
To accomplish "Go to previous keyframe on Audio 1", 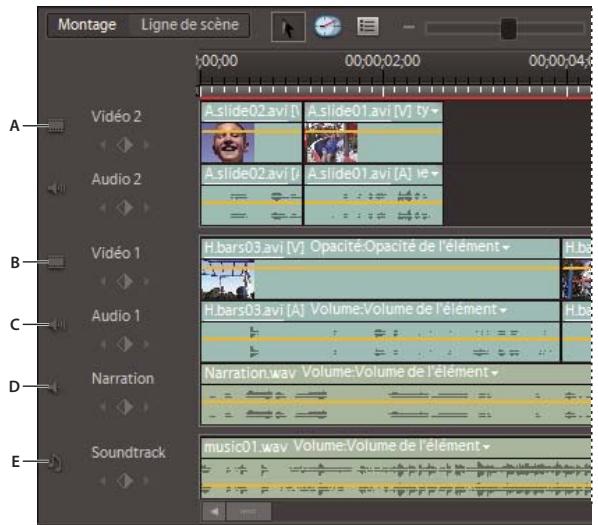I will 102,344.
